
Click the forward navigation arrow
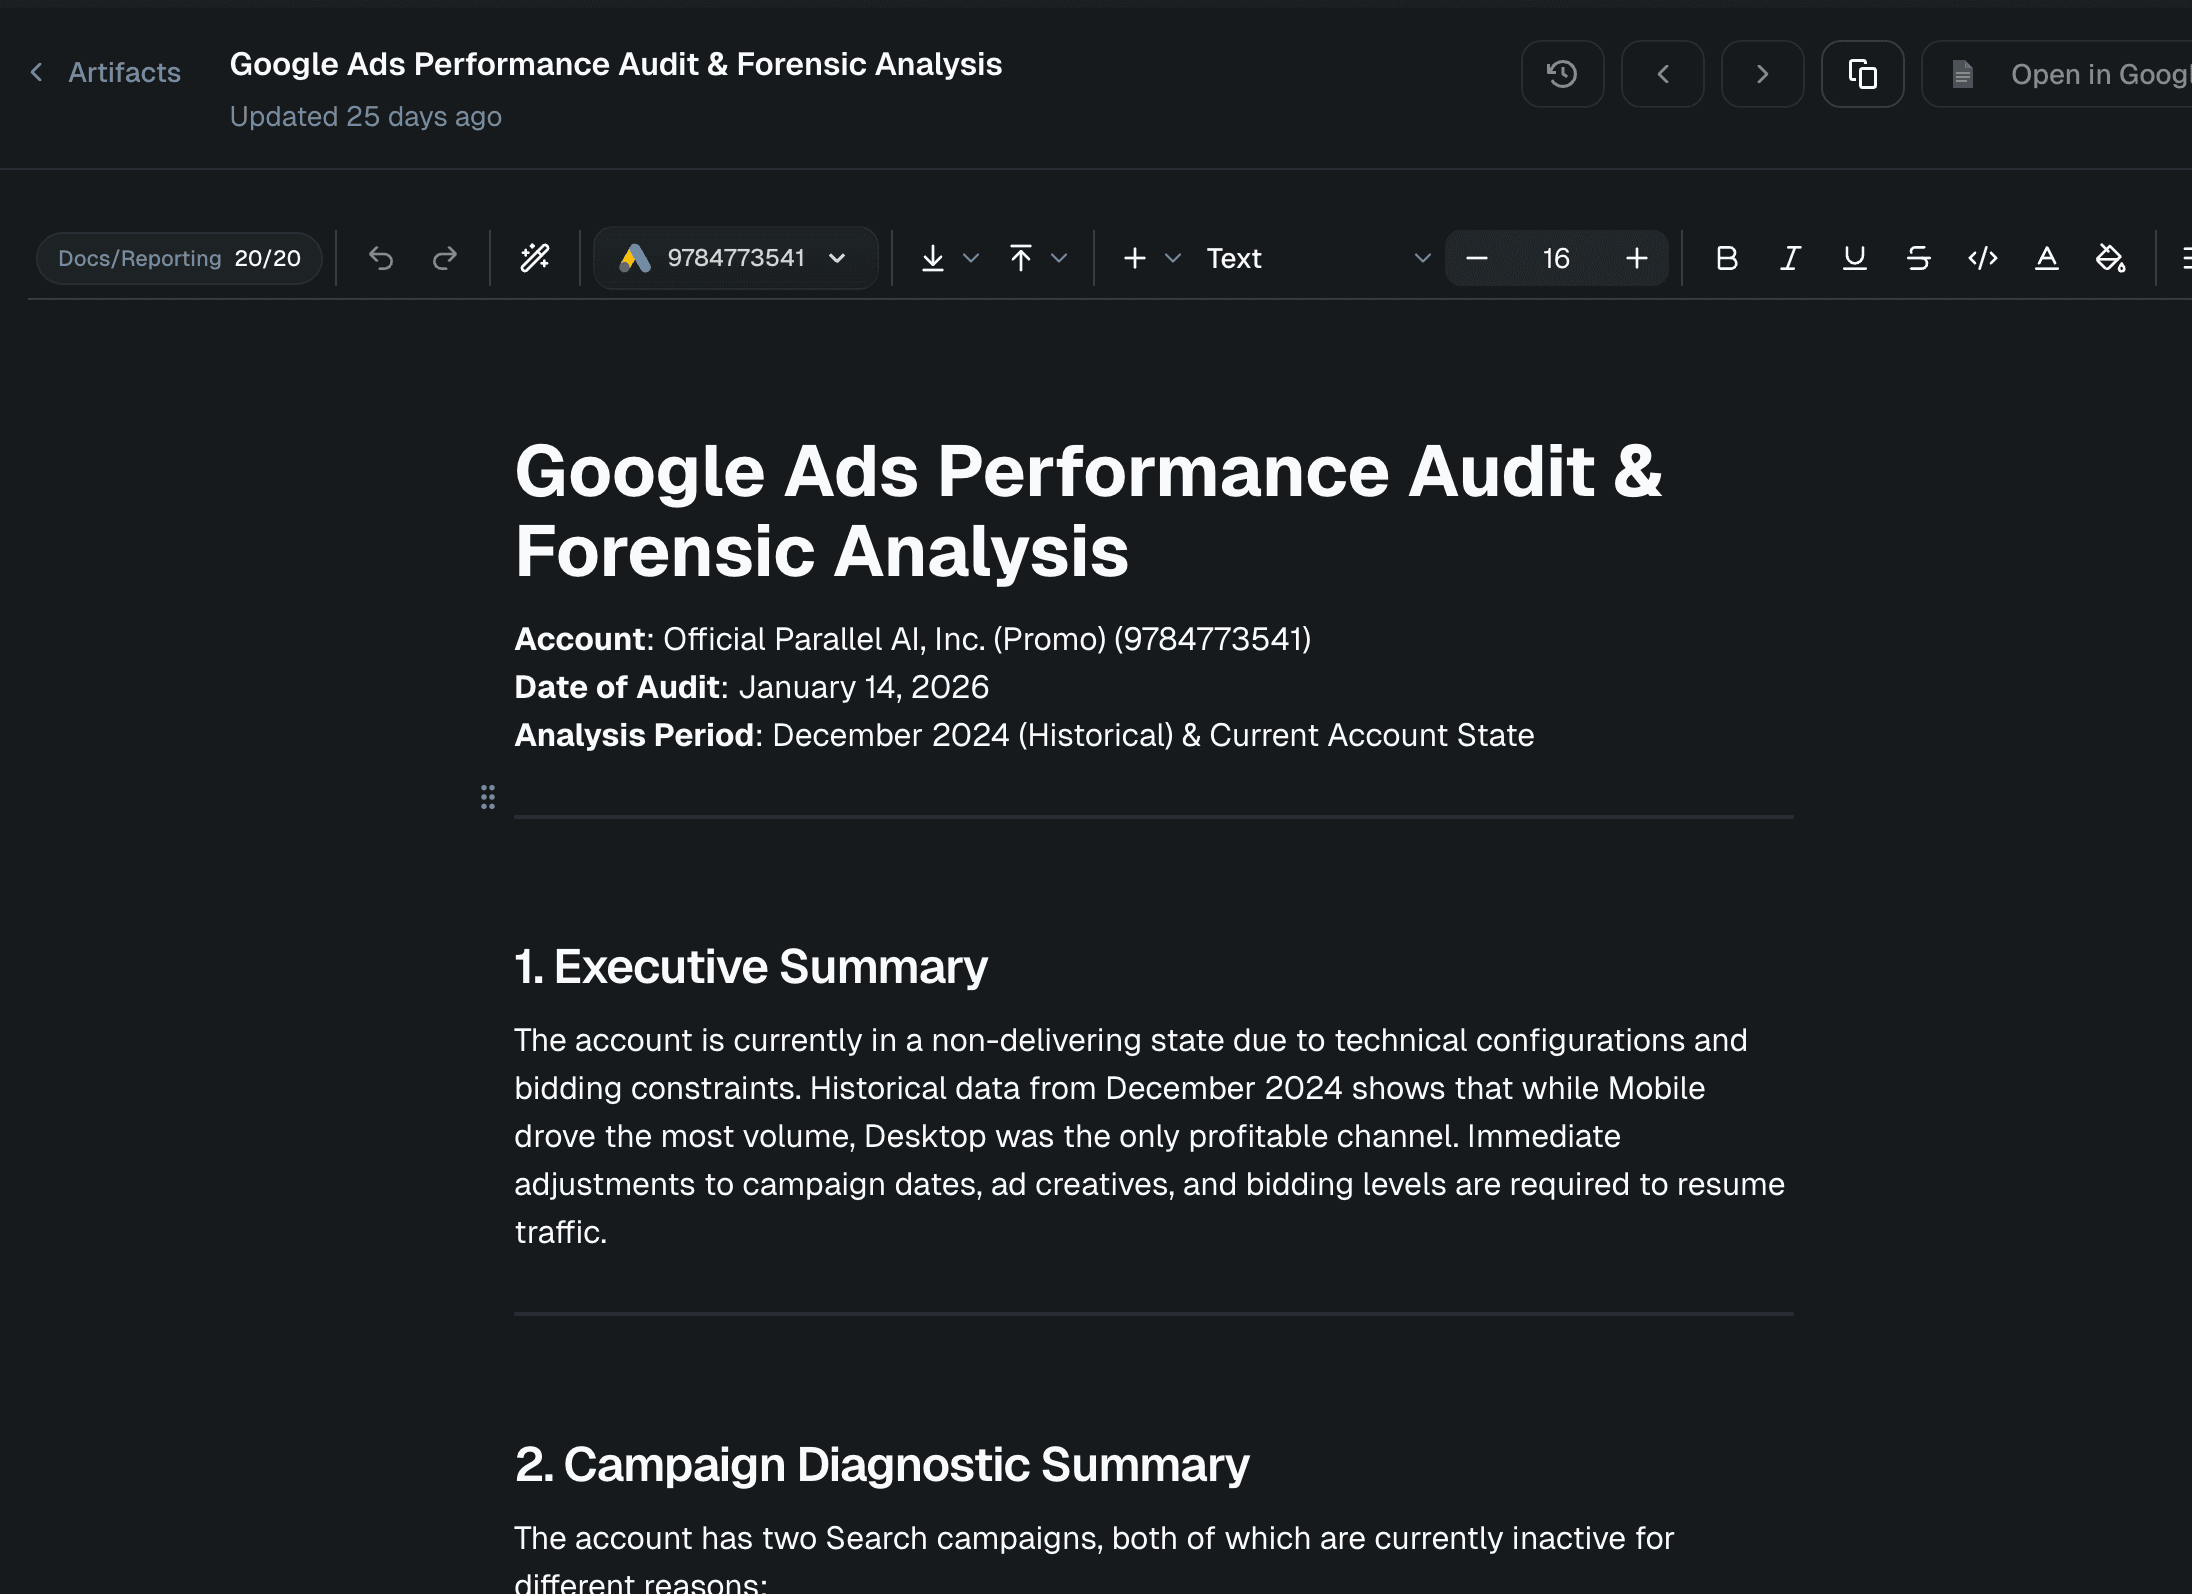tap(1762, 74)
